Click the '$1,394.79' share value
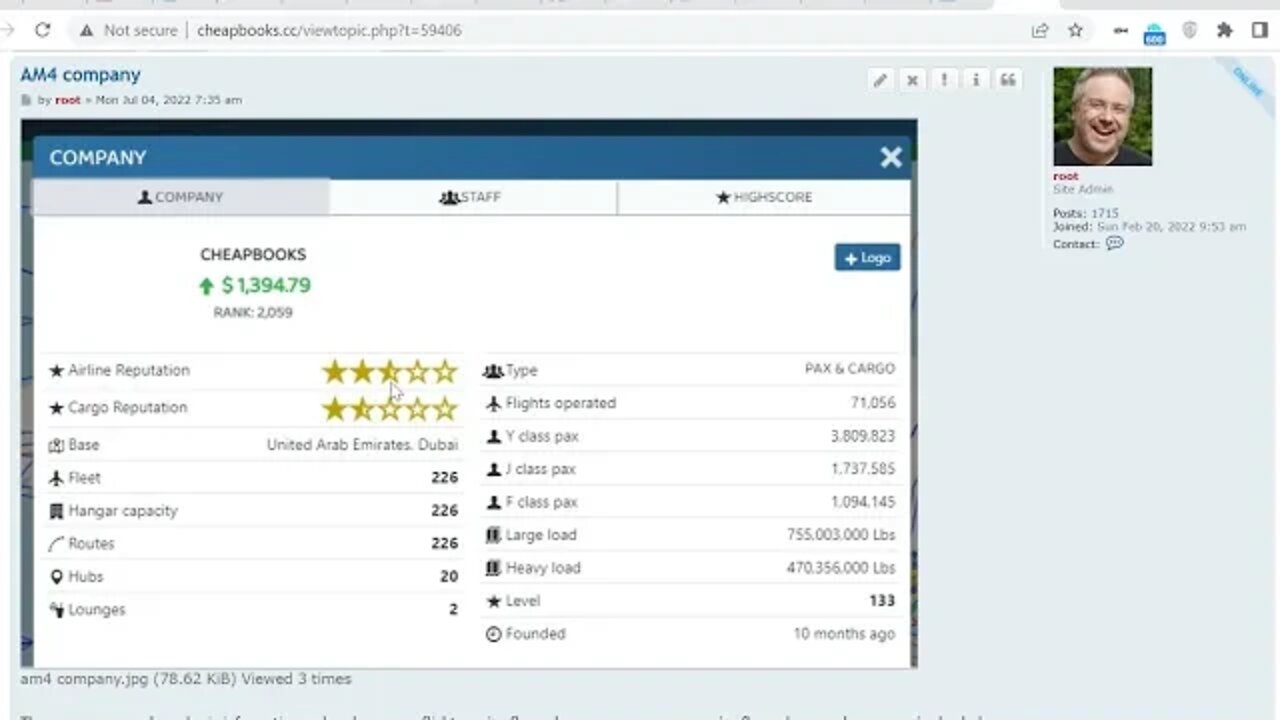 (266, 285)
